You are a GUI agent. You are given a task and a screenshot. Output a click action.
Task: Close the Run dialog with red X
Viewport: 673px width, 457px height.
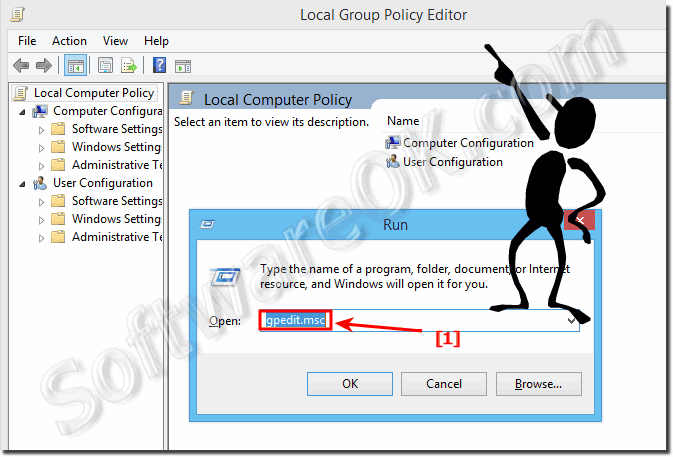(x=579, y=220)
